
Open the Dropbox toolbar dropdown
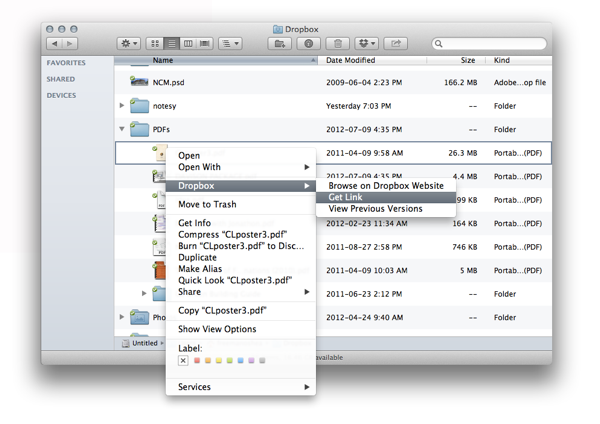[x=367, y=44]
